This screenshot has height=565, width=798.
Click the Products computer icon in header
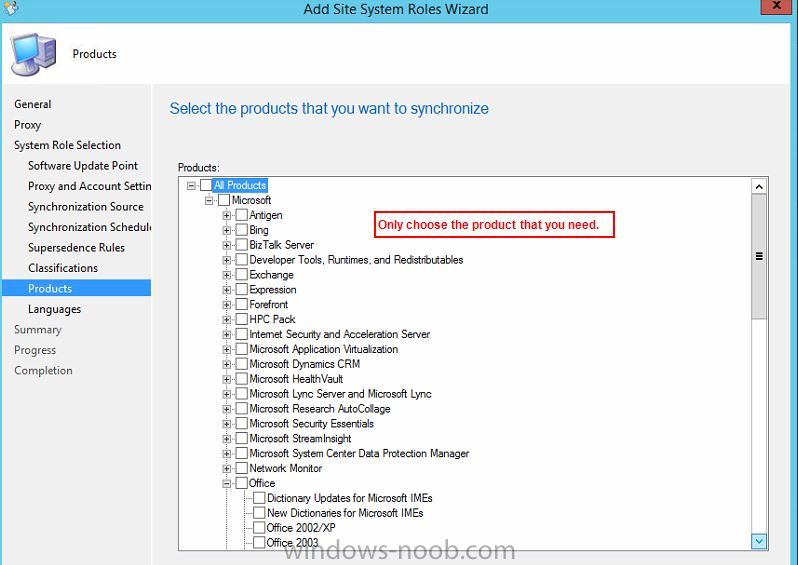(x=33, y=54)
